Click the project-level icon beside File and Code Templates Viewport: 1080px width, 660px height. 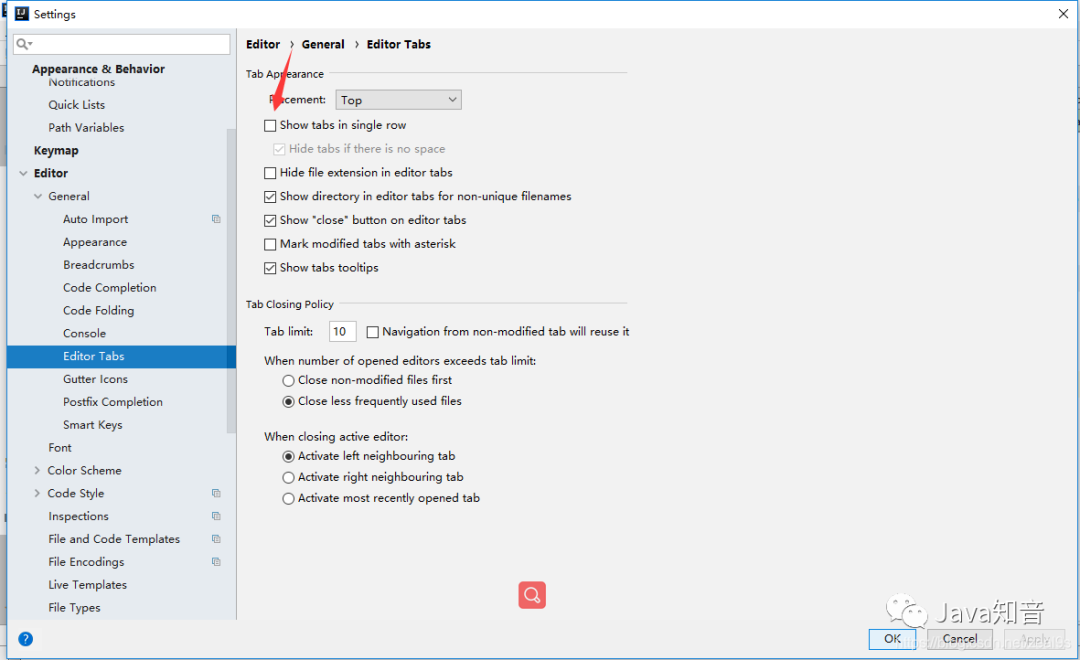pyautogui.click(x=216, y=539)
